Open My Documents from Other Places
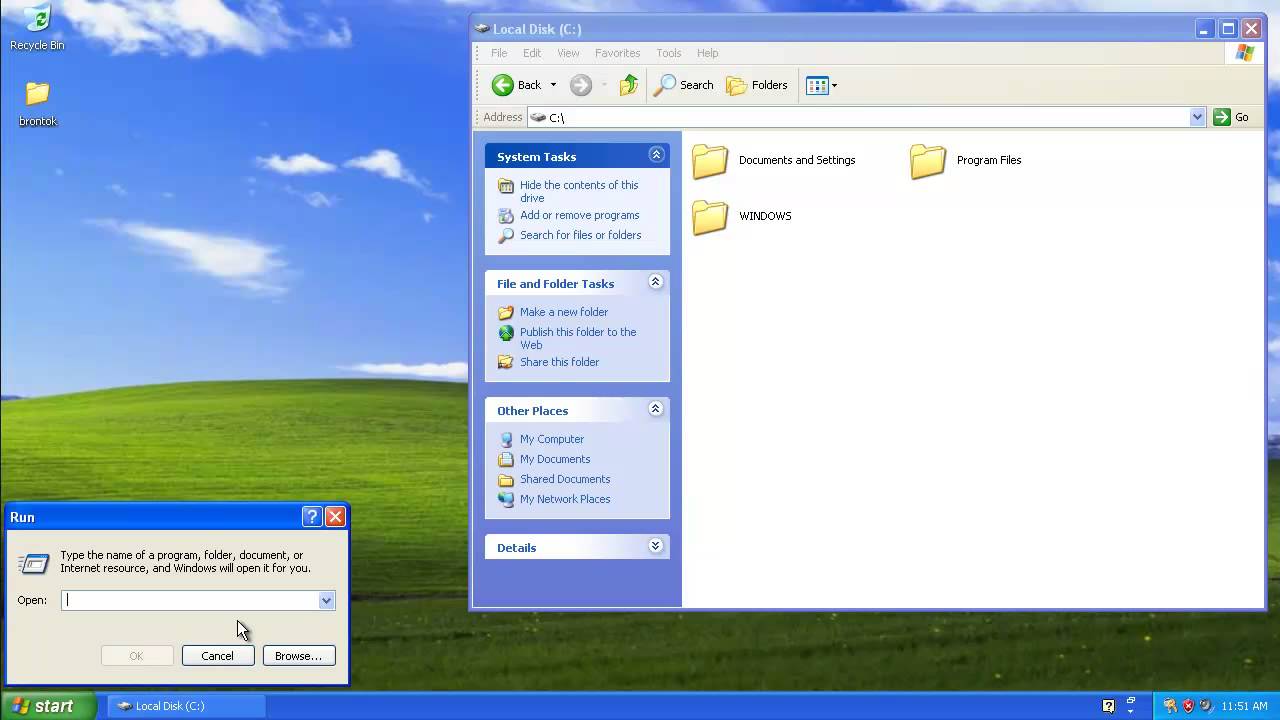Image resolution: width=1280 pixels, height=720 pixels. pyautogui.click(x=555, y=459)
